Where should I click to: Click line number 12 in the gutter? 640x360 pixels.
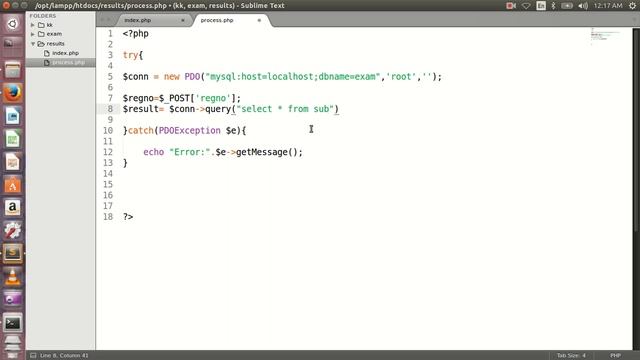click(x=108, y=152)
